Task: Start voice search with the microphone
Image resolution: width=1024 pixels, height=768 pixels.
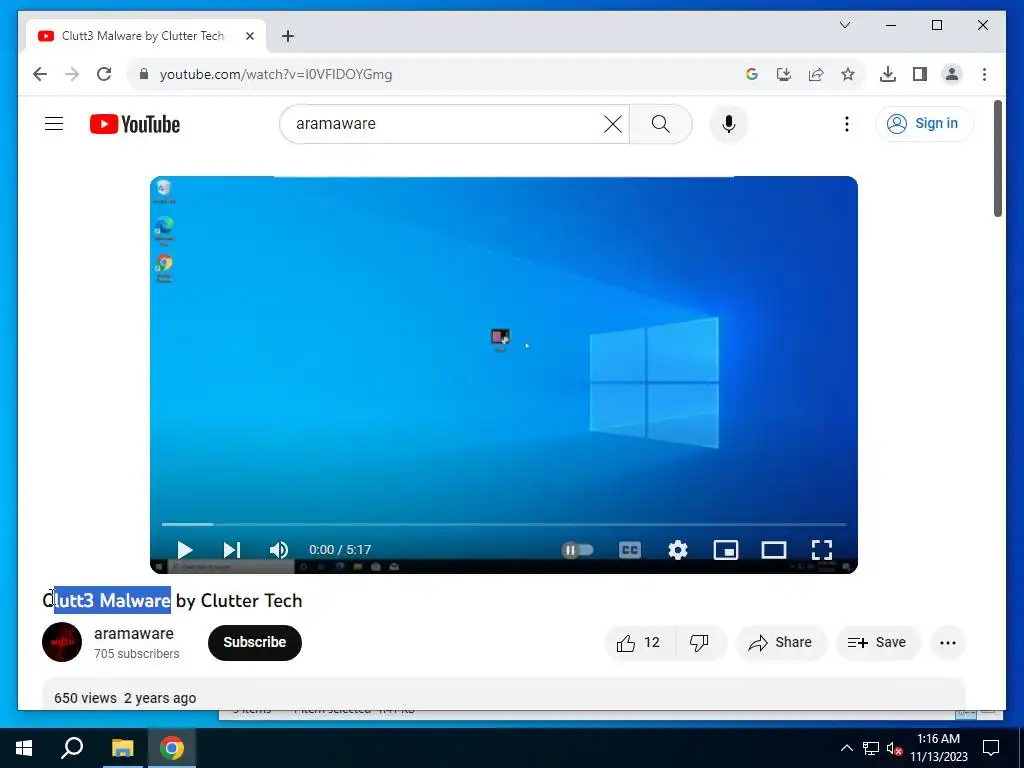Action: [729, 124]
